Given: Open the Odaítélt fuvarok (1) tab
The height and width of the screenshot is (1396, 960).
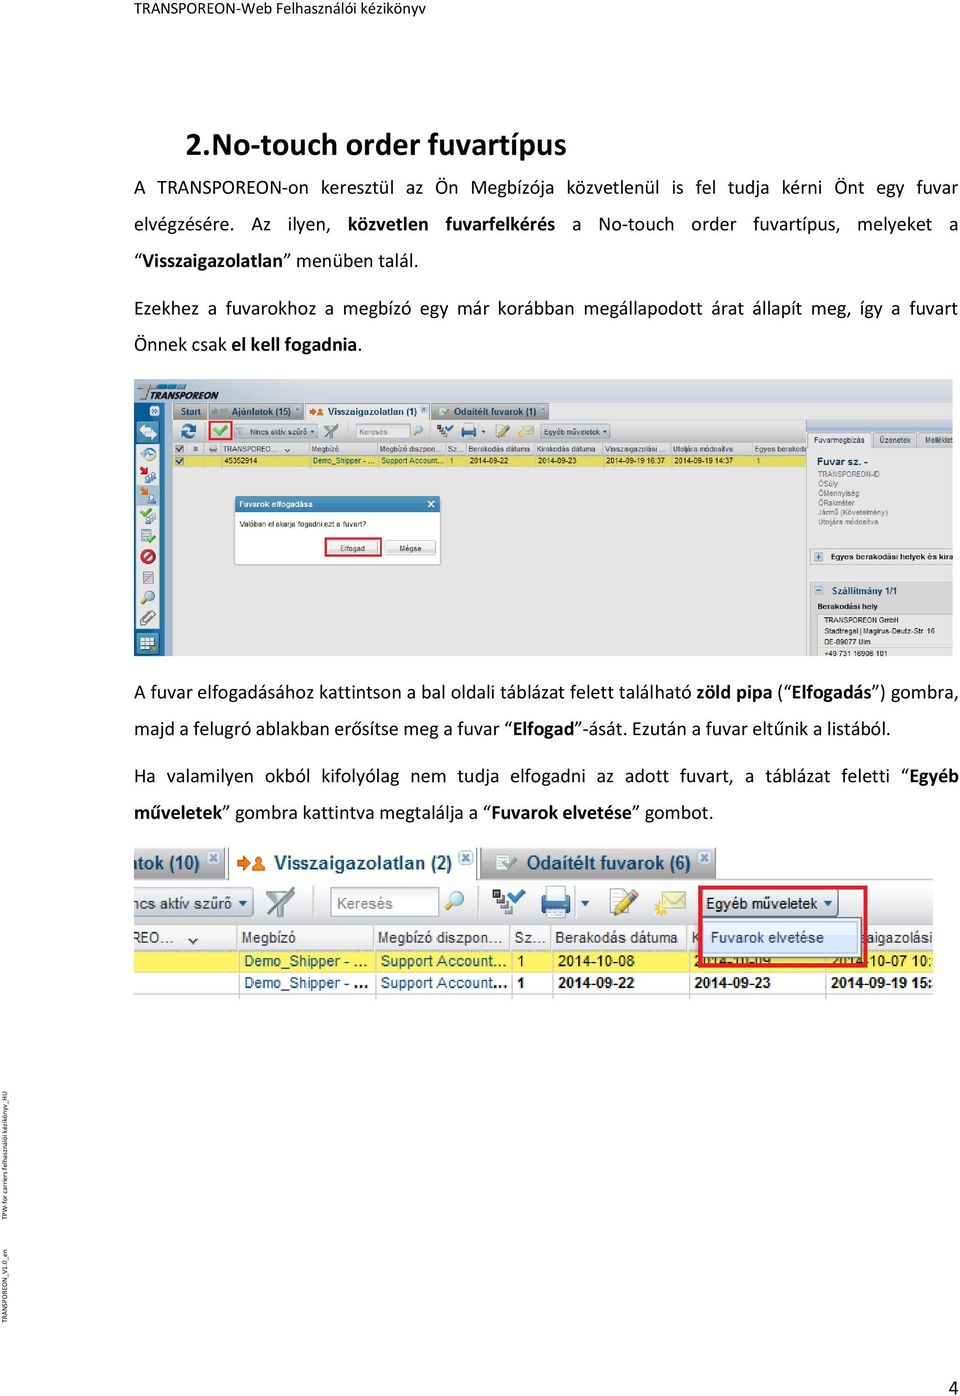Looking at the screenshot, I should (x=489, y=412).
